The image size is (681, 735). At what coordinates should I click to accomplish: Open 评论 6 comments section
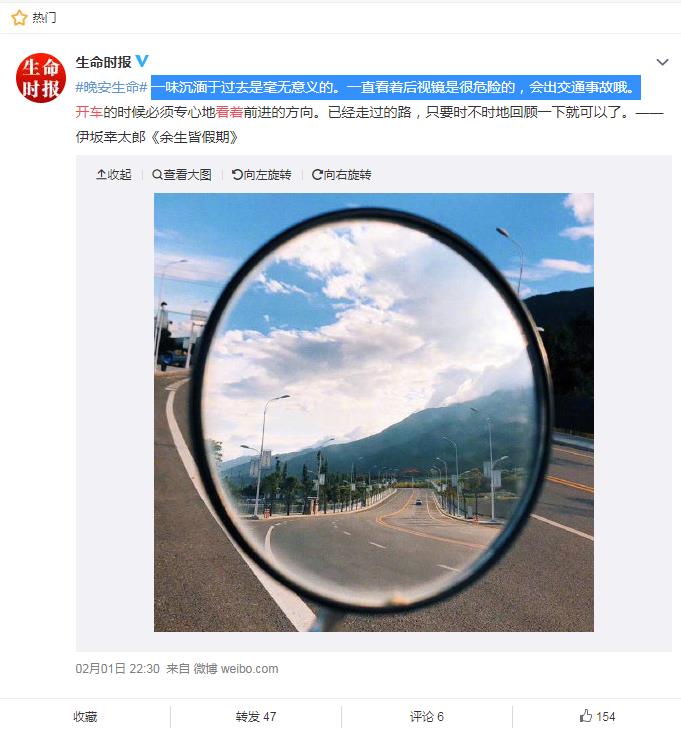pos(427,717)
